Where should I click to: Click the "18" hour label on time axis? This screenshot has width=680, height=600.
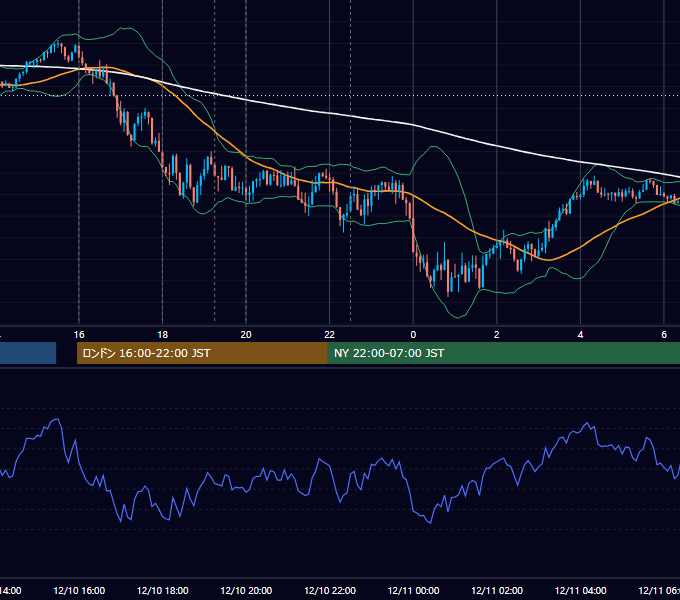(162, 334)
